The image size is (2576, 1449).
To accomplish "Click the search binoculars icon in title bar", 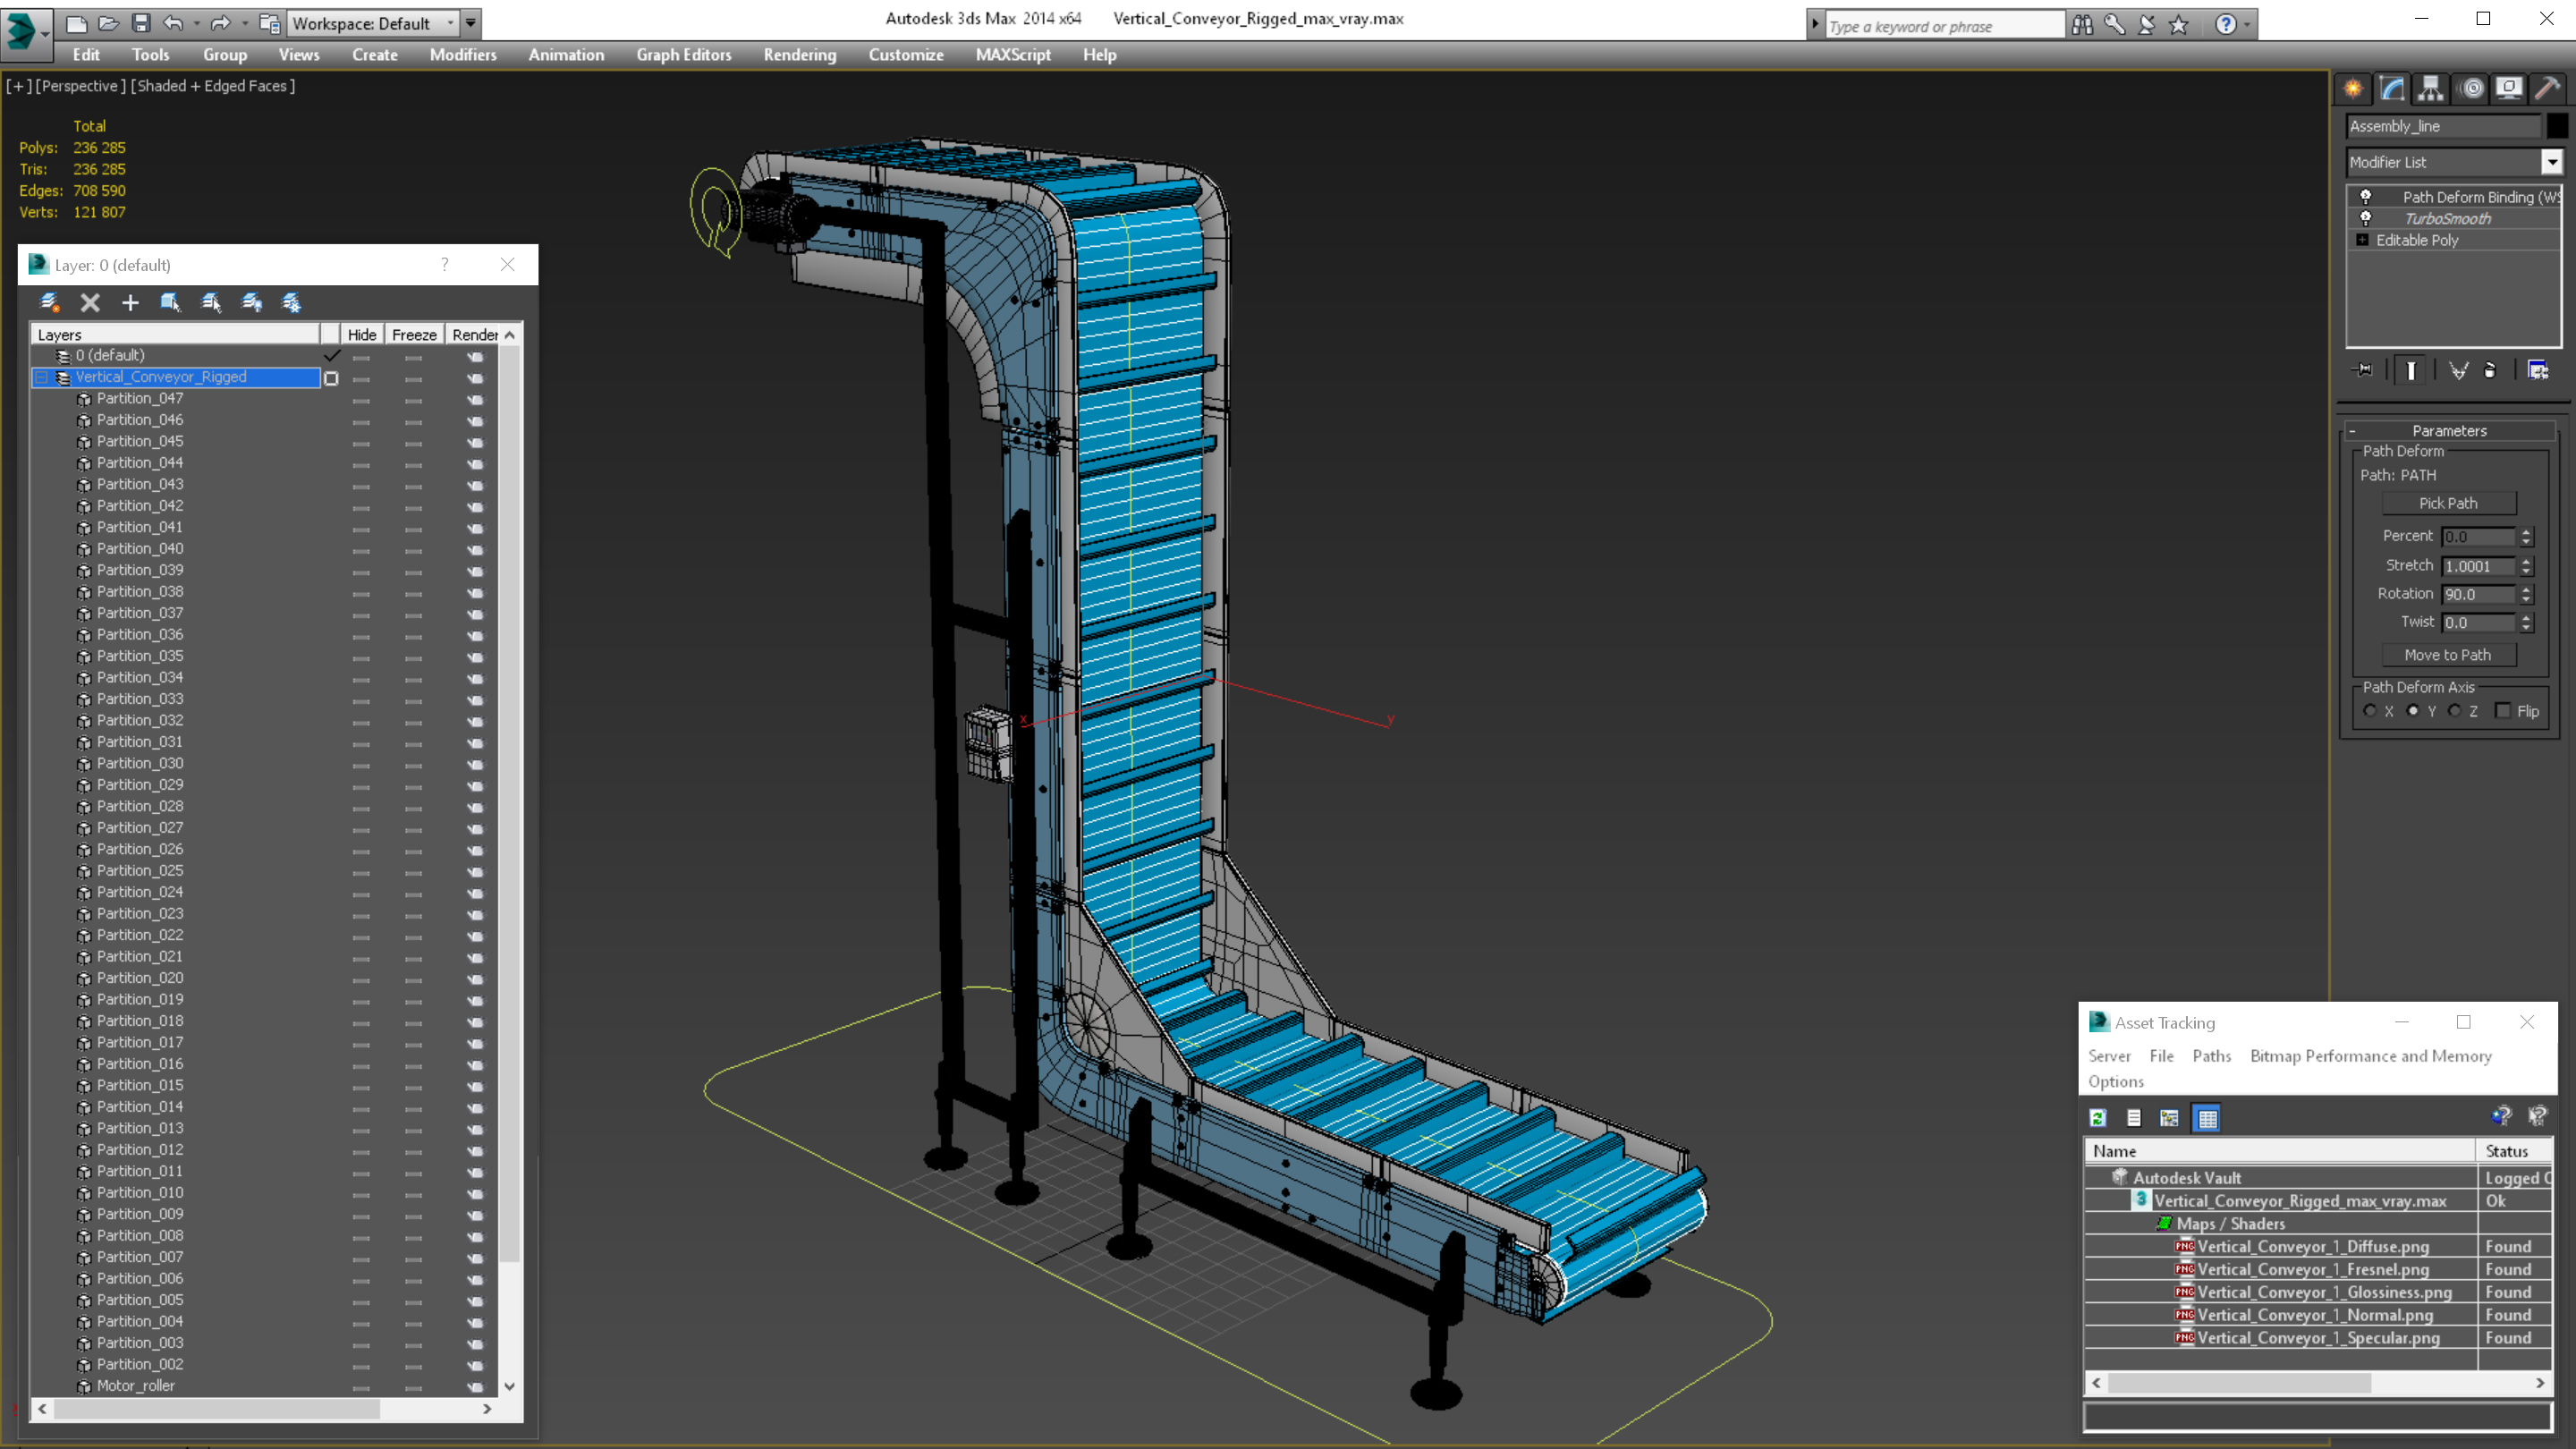I will (x=2083, y=24).
